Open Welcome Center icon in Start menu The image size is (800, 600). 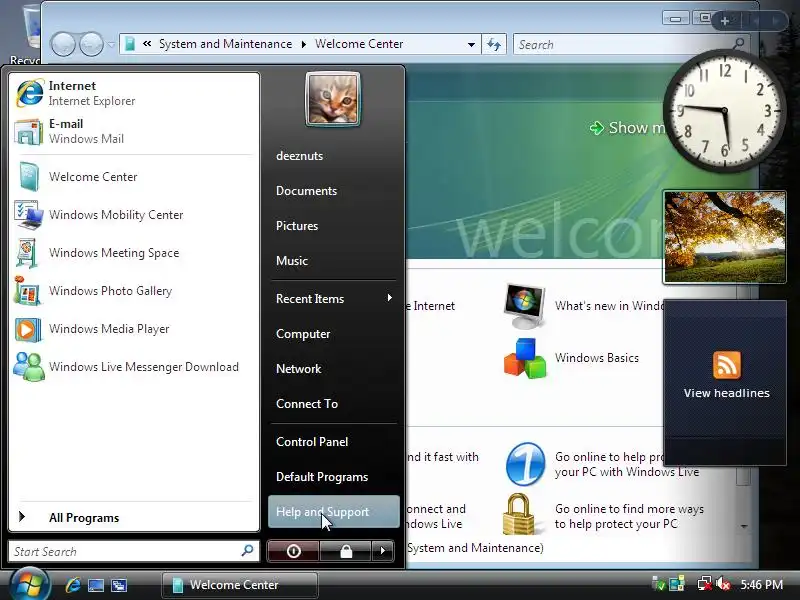[x=29, y=177]
